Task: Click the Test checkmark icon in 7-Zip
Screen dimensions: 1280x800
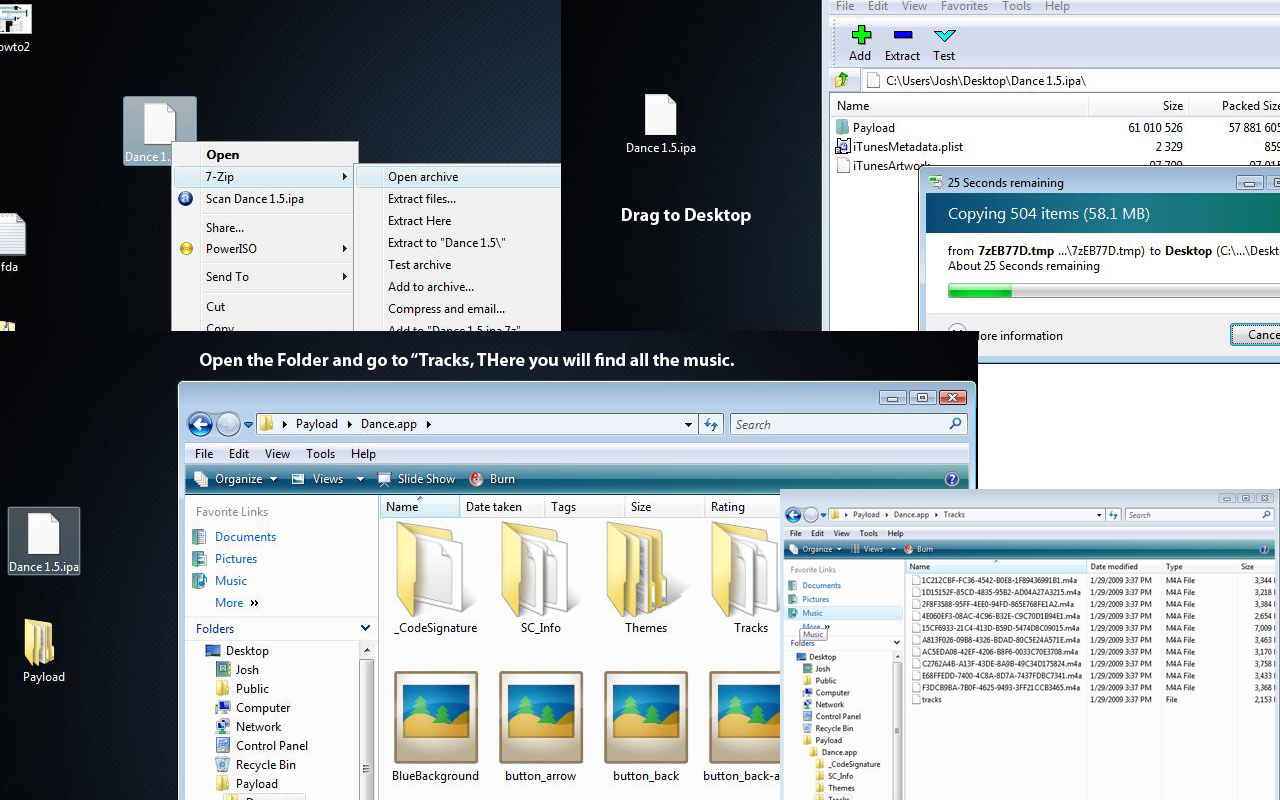Action: click(x=944, y=36)
